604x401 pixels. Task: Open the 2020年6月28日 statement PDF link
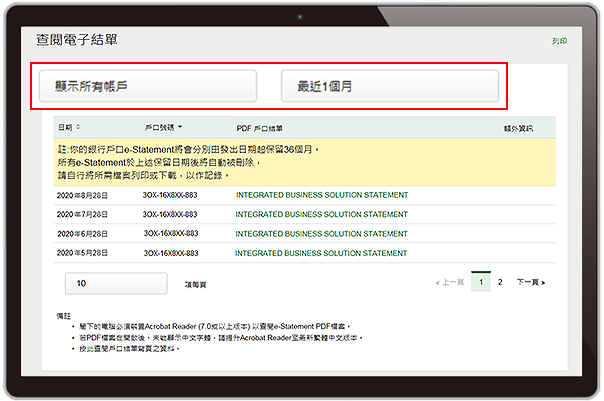tap(322, 234)
